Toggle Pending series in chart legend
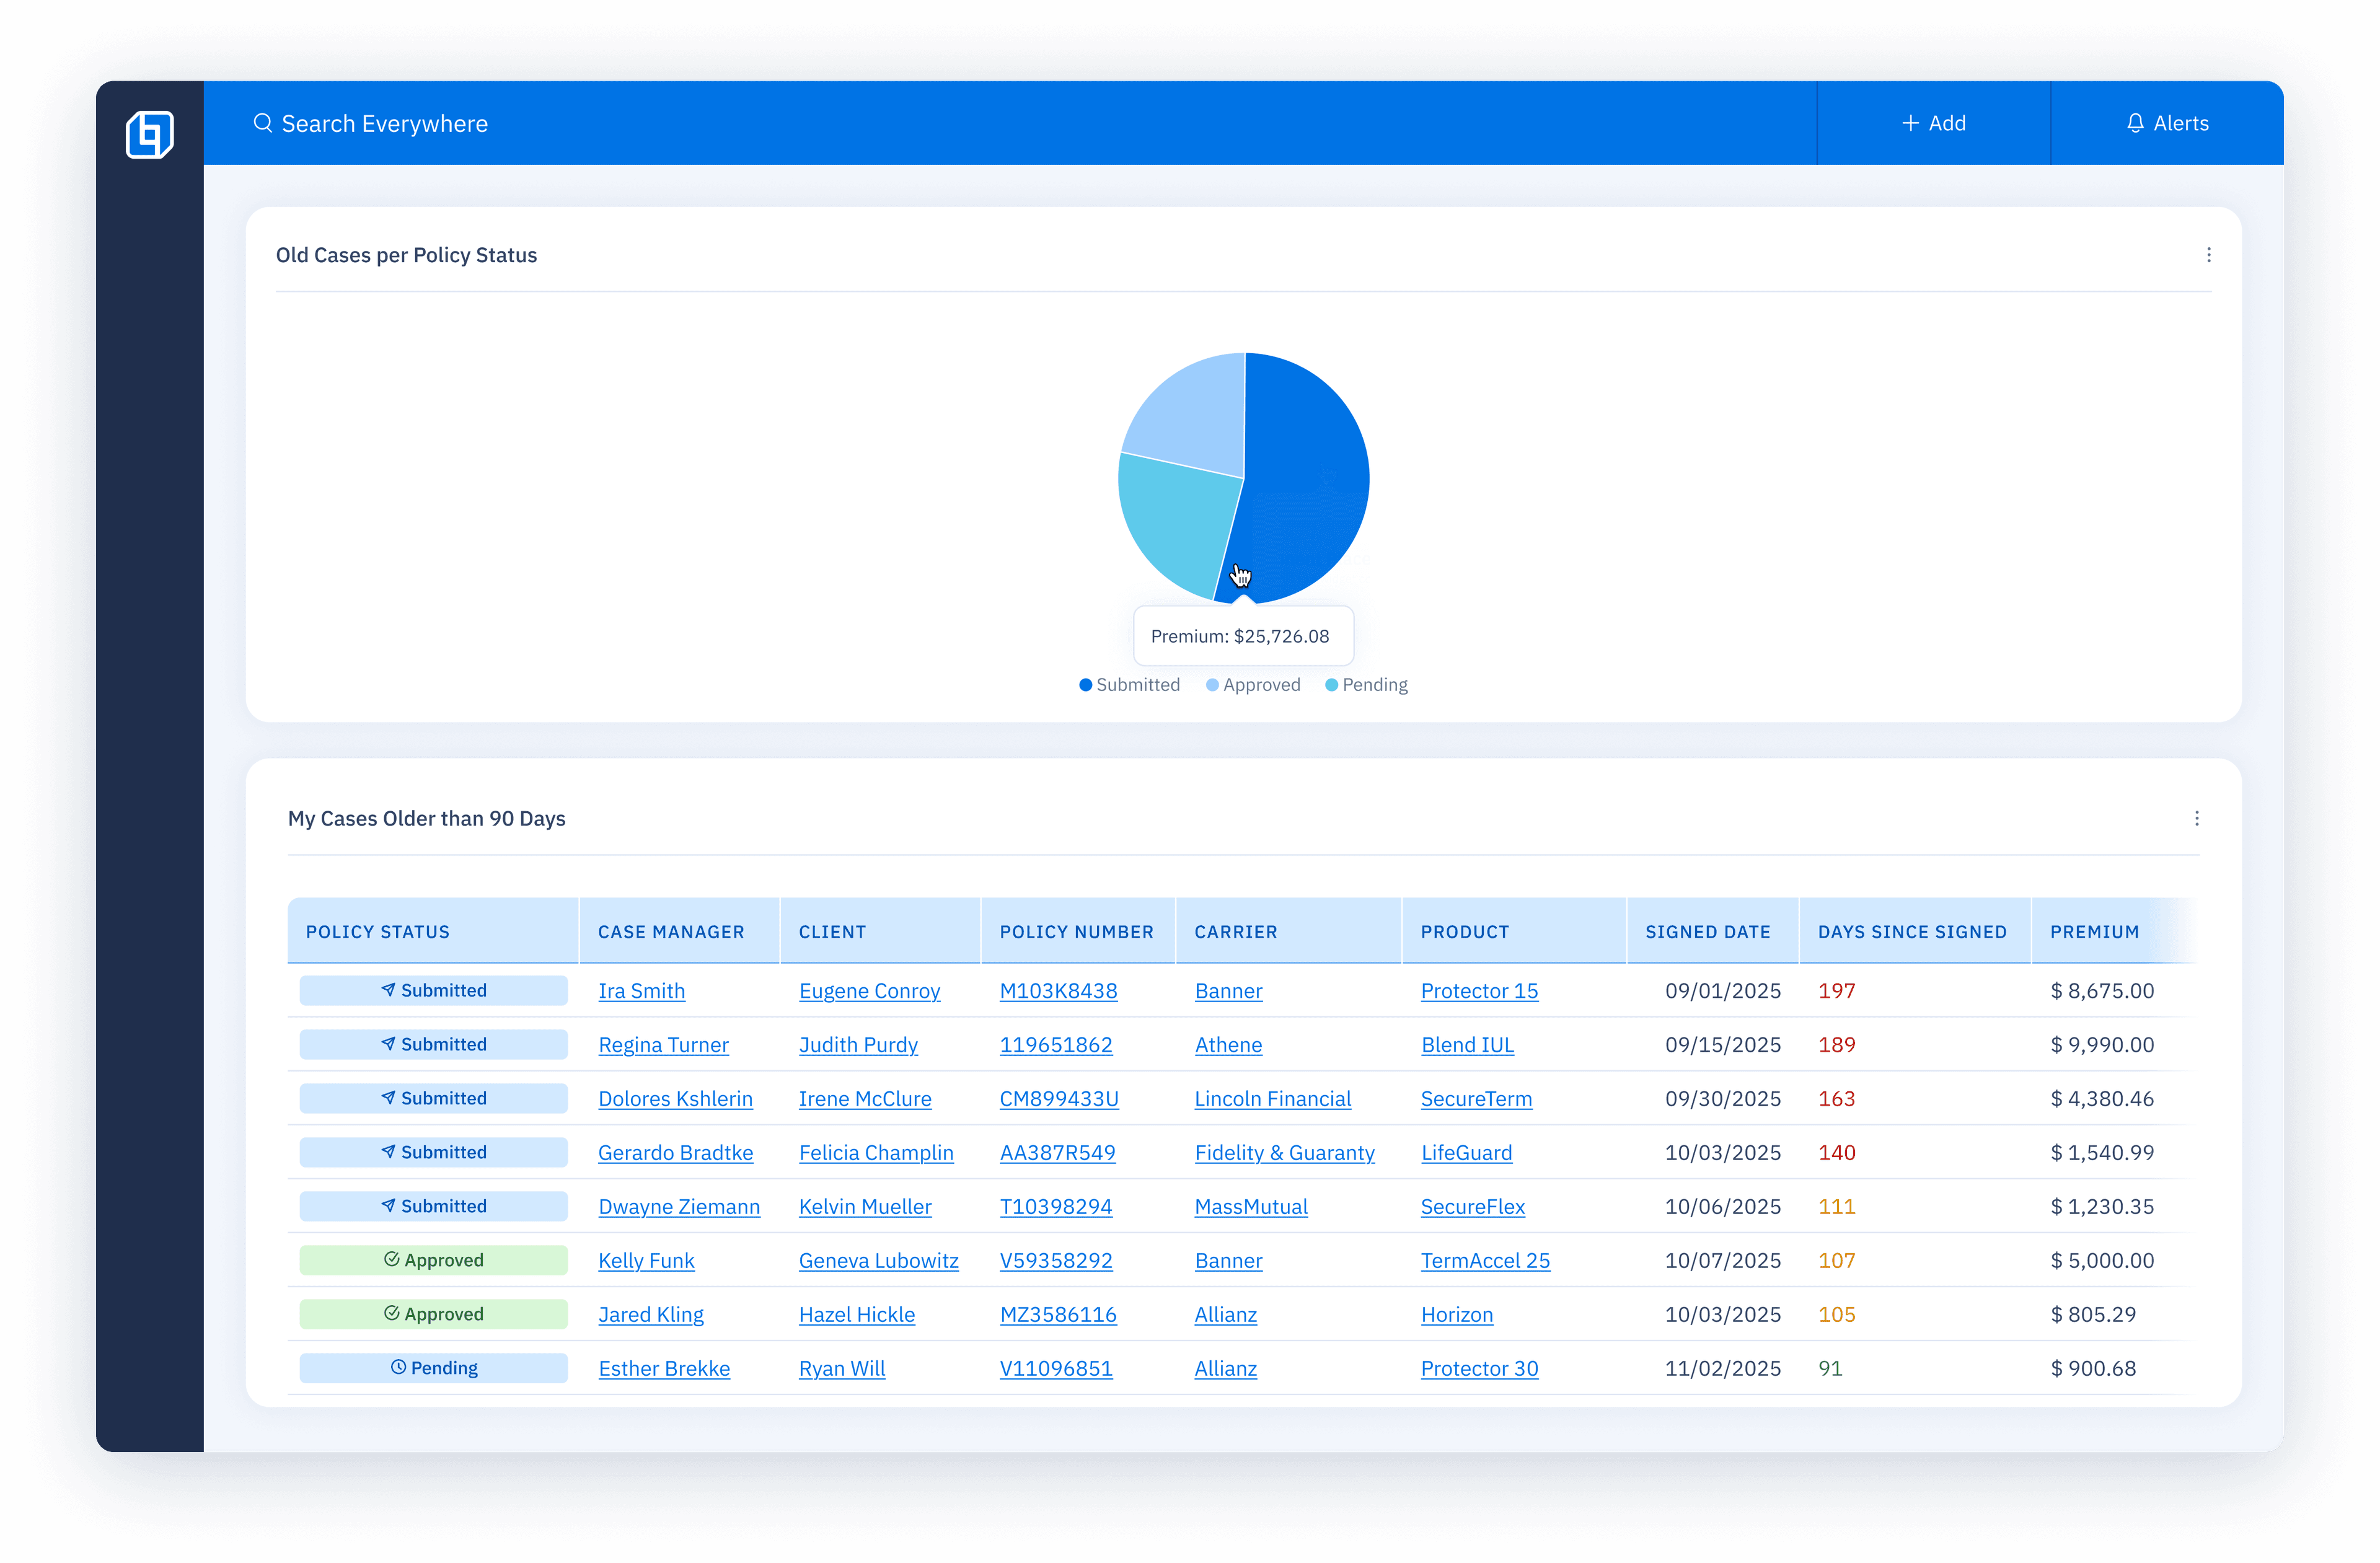Image resolution: width=2380 pixels, height=1563 pixels. [x=1366, y=685]
